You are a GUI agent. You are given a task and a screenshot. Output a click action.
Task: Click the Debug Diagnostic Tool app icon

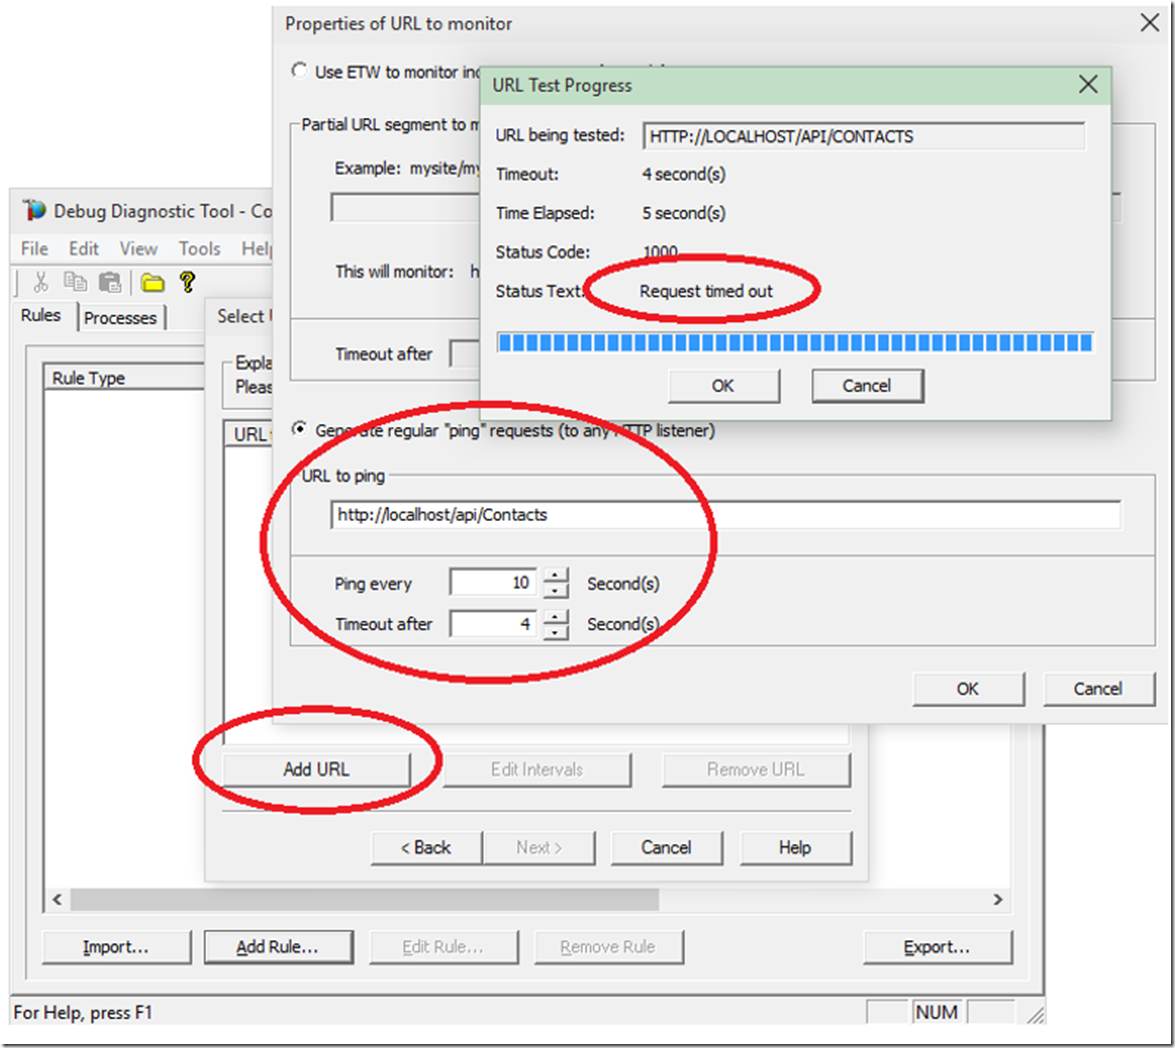34,210
